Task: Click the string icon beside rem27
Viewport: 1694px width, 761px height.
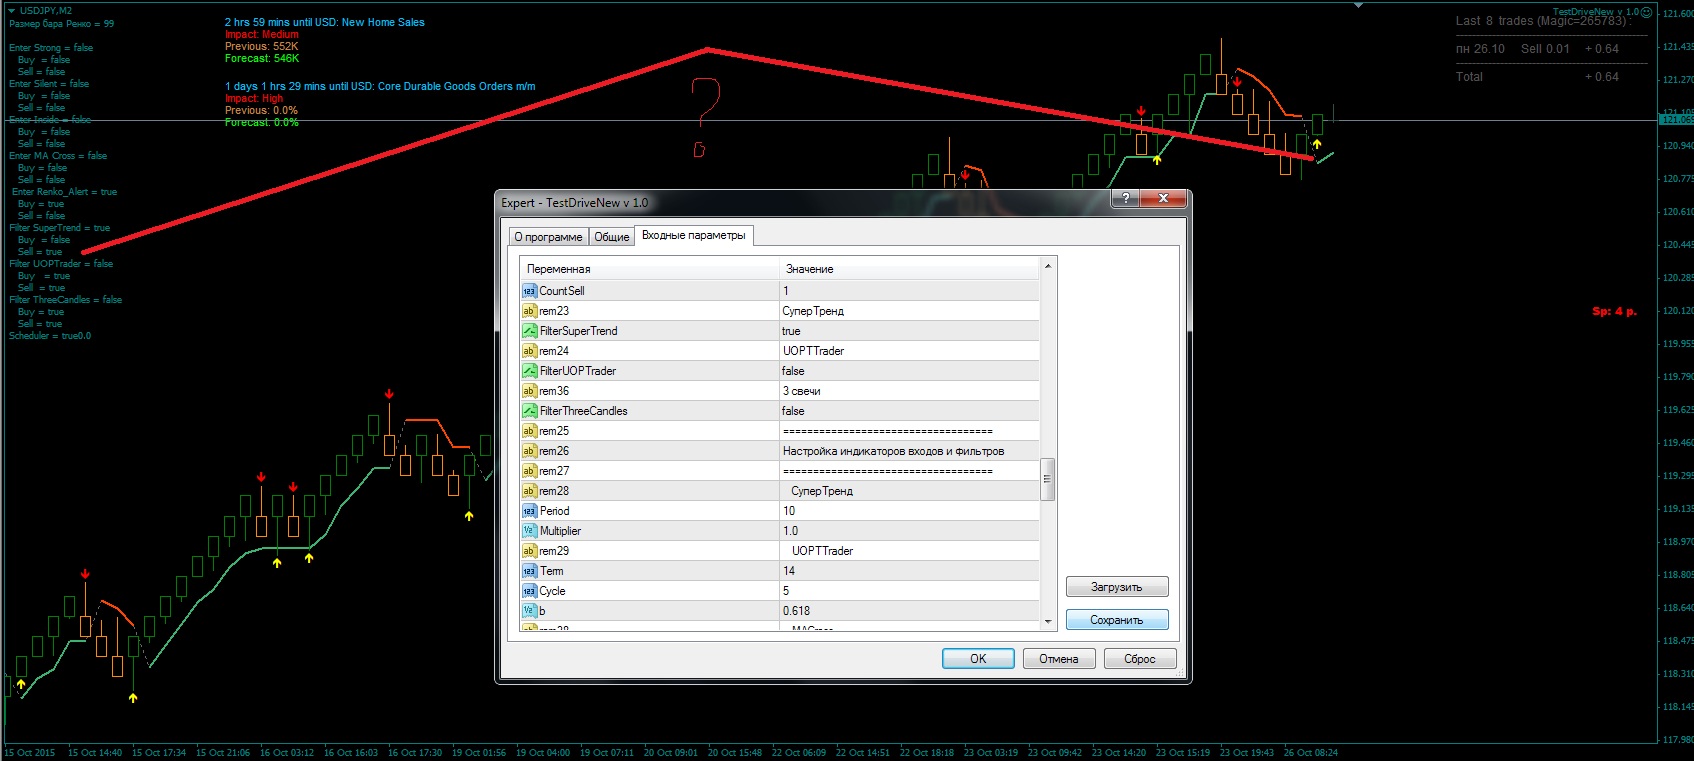Action: (529, 471)
